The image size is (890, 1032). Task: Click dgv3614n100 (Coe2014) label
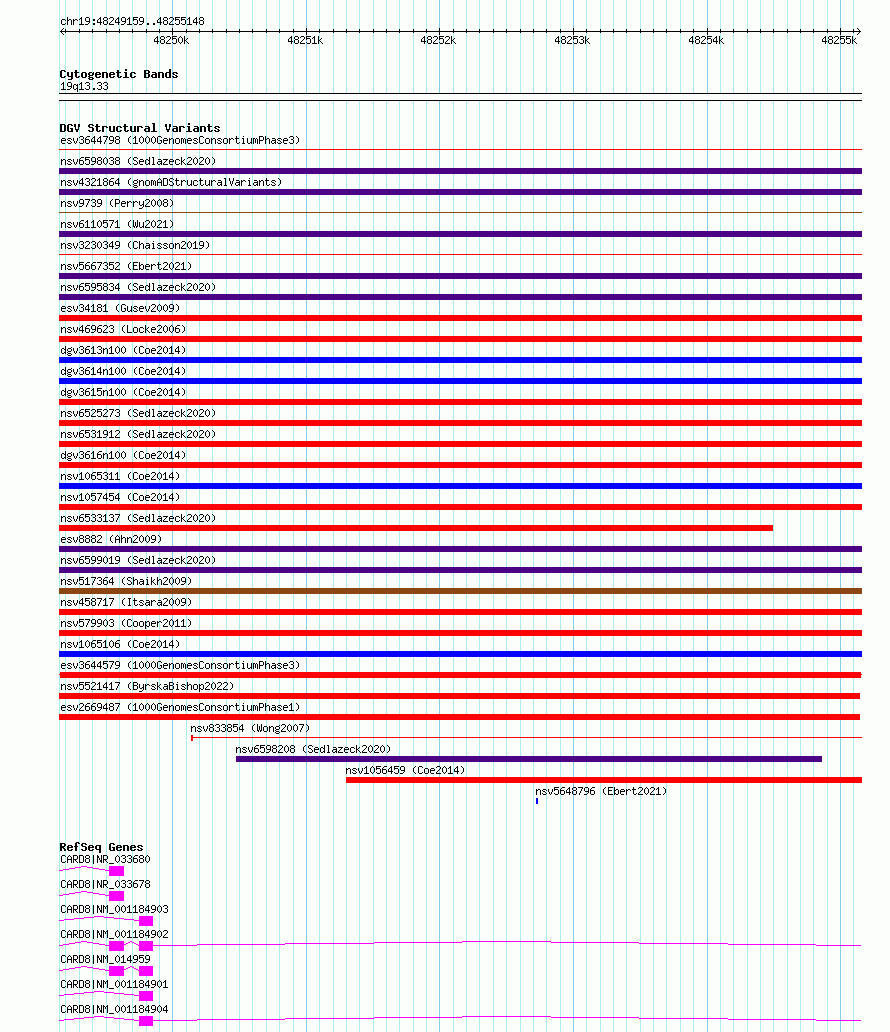point(123,372)
